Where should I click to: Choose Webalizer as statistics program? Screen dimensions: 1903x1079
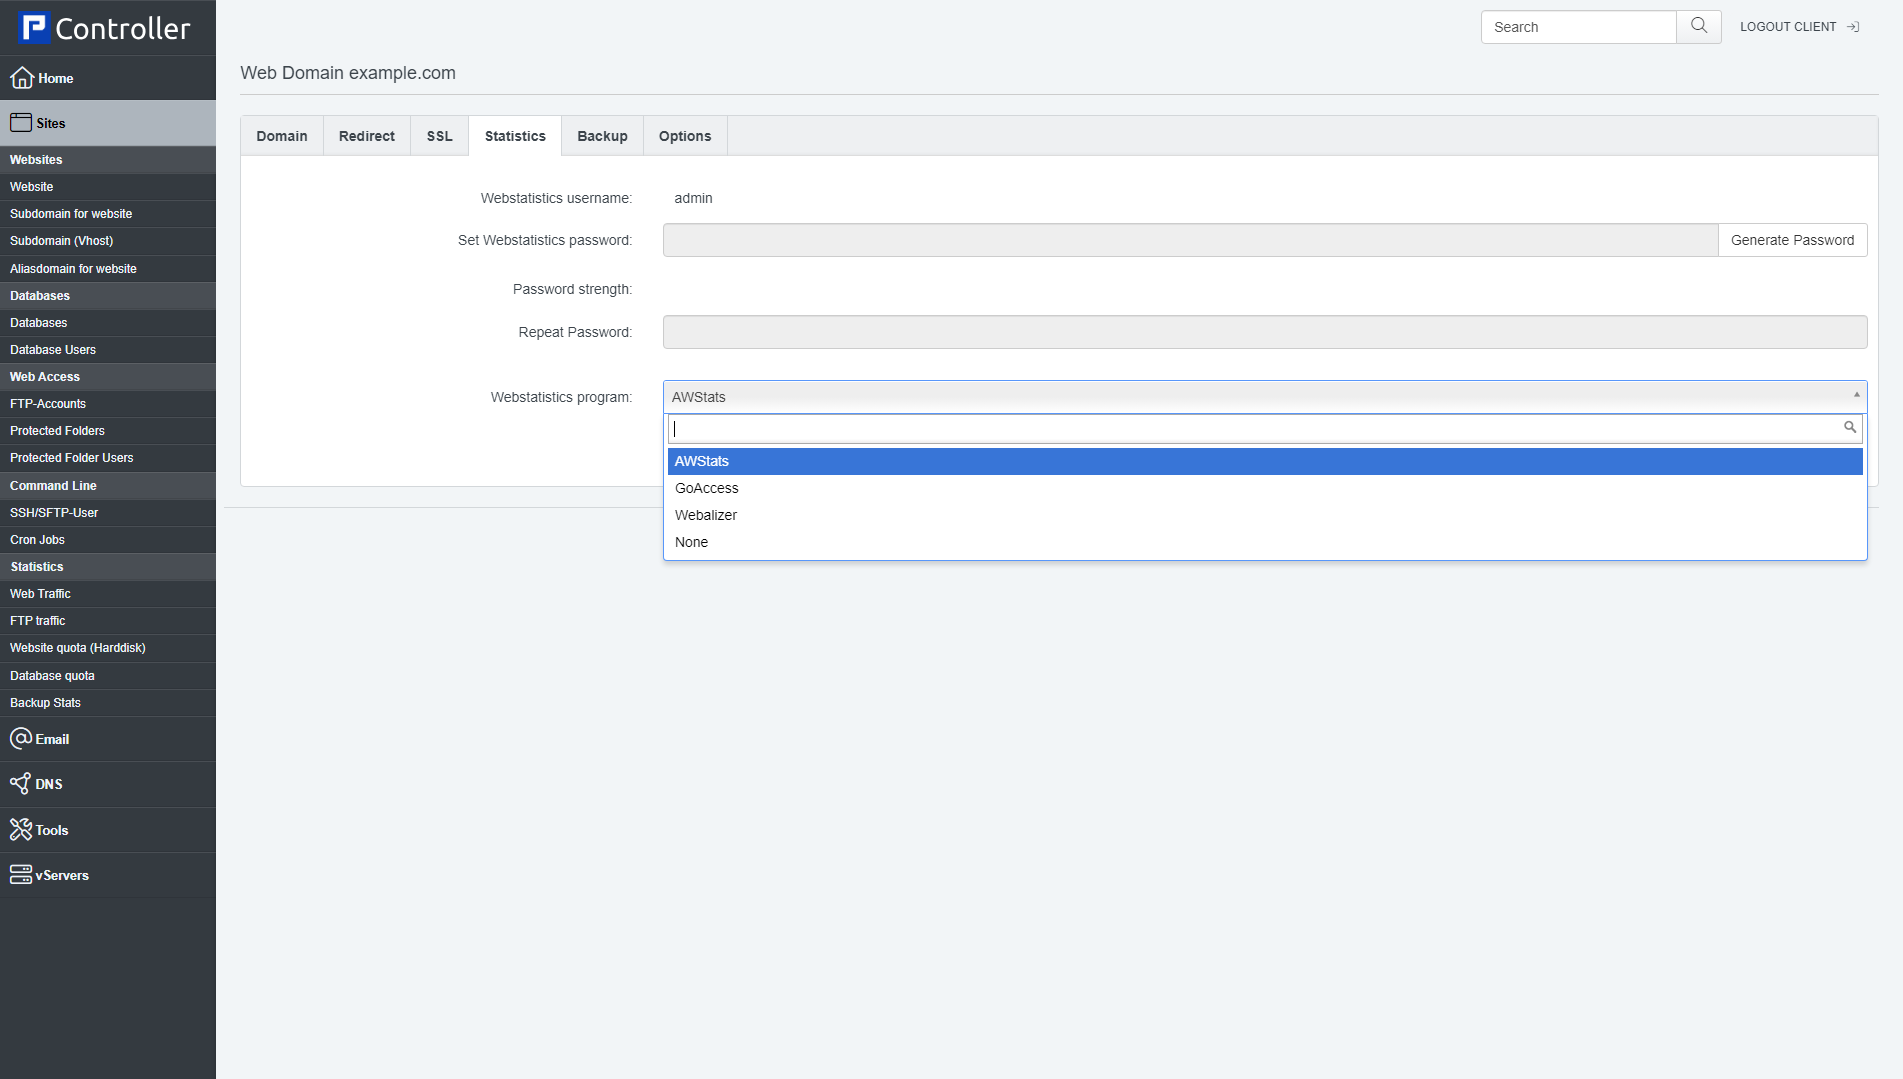706,515
